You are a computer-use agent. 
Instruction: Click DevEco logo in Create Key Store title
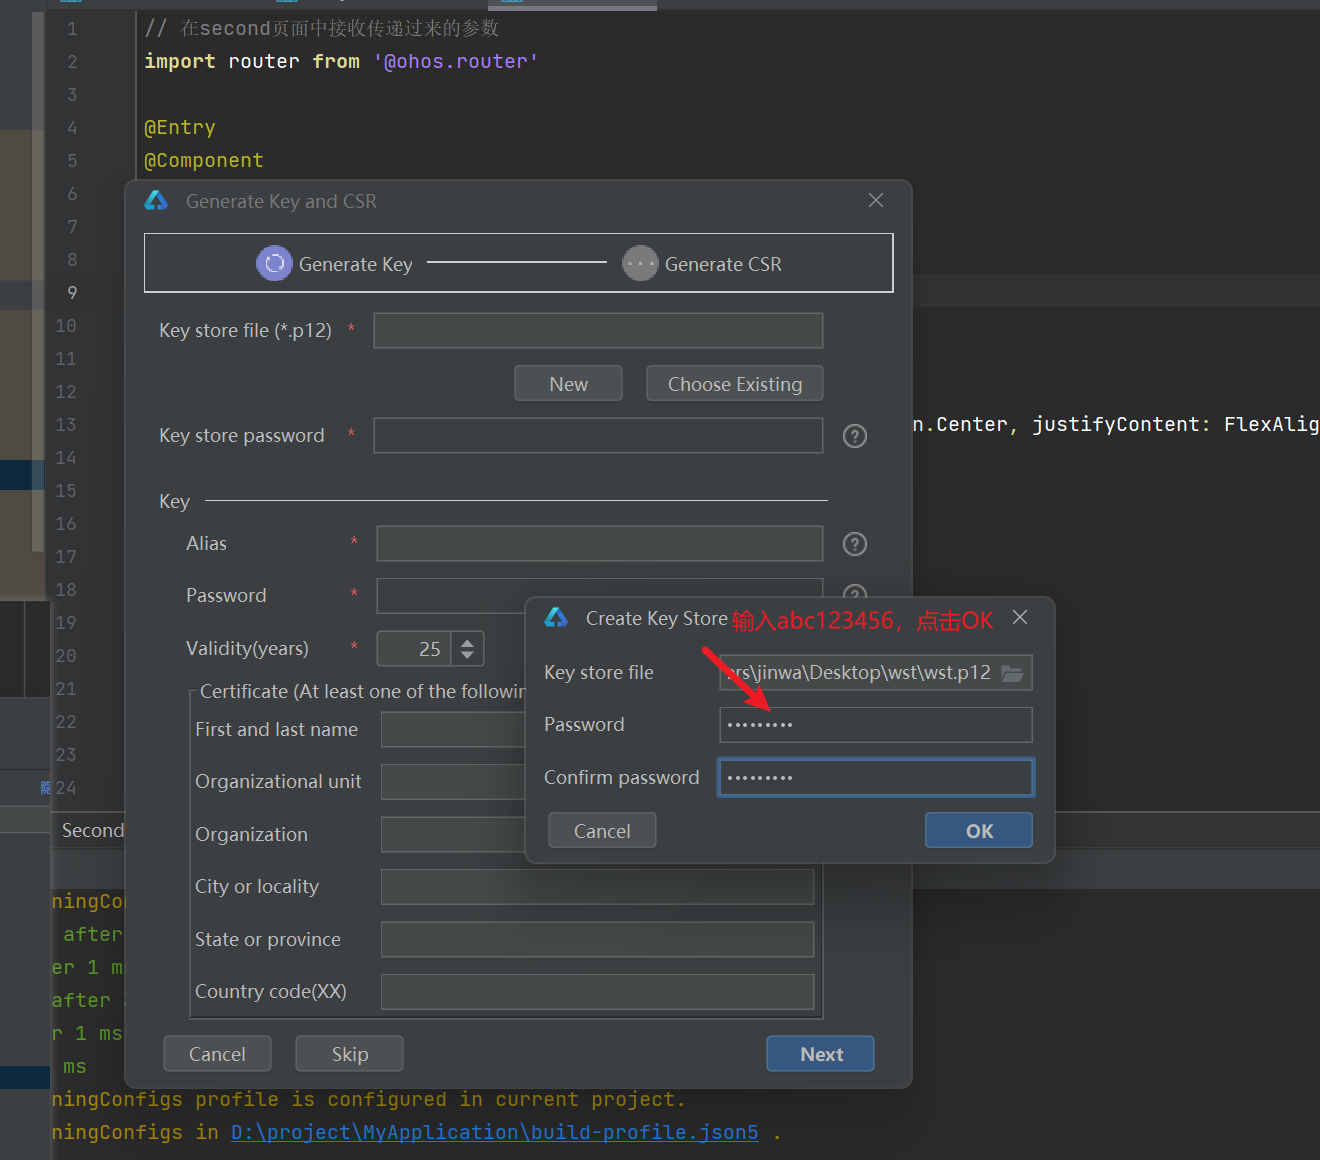coord(556,618)
